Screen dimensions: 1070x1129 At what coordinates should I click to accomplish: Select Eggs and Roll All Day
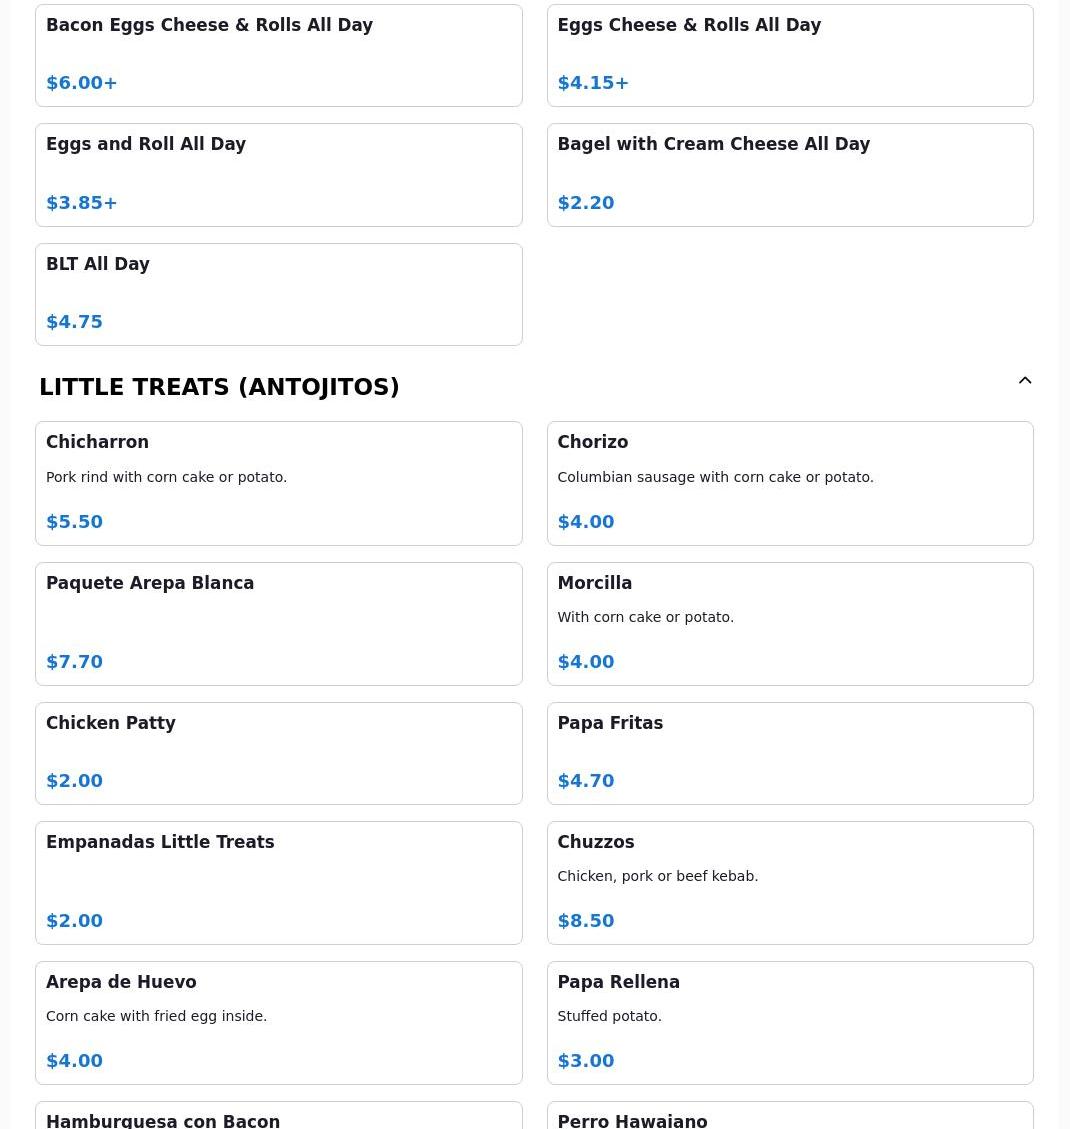point(278,175)
